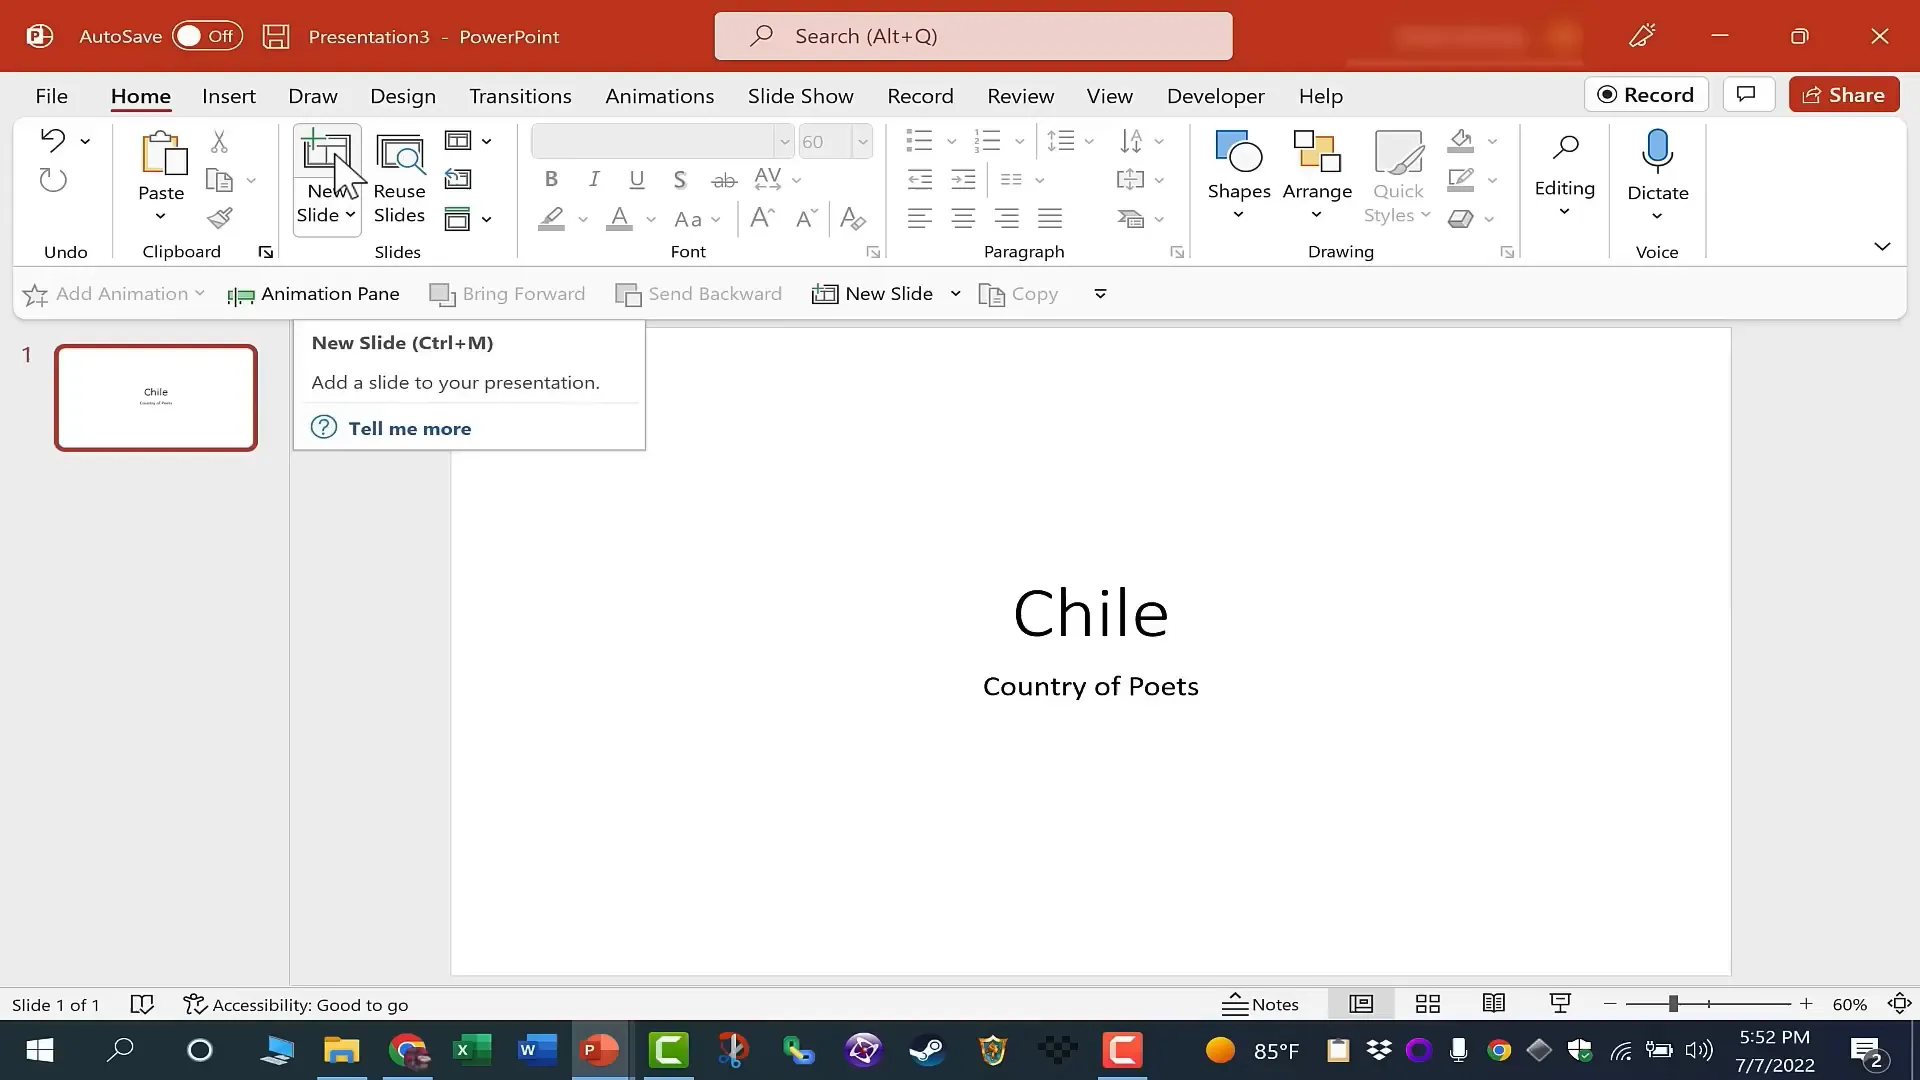Open the Insert tab
The image size is (1920, 1080).
coord(228,96)
